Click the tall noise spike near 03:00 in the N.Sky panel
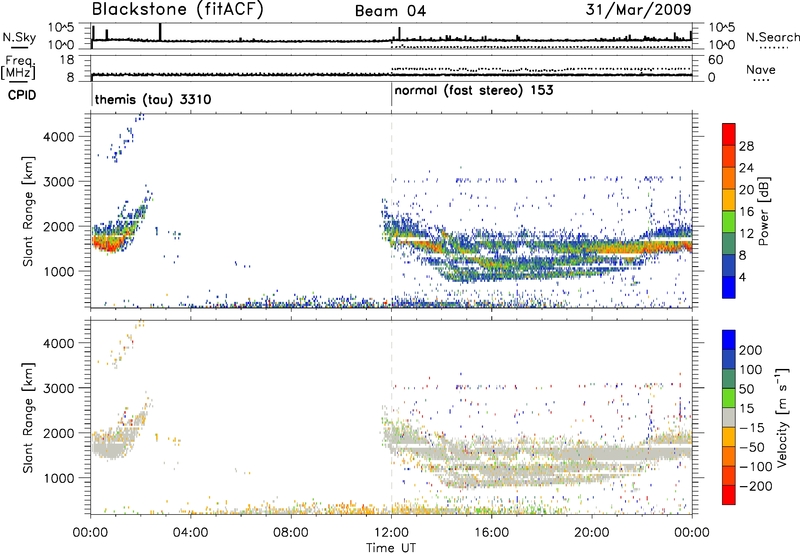This screenshot has height=554, width=800. pos(160,32)
